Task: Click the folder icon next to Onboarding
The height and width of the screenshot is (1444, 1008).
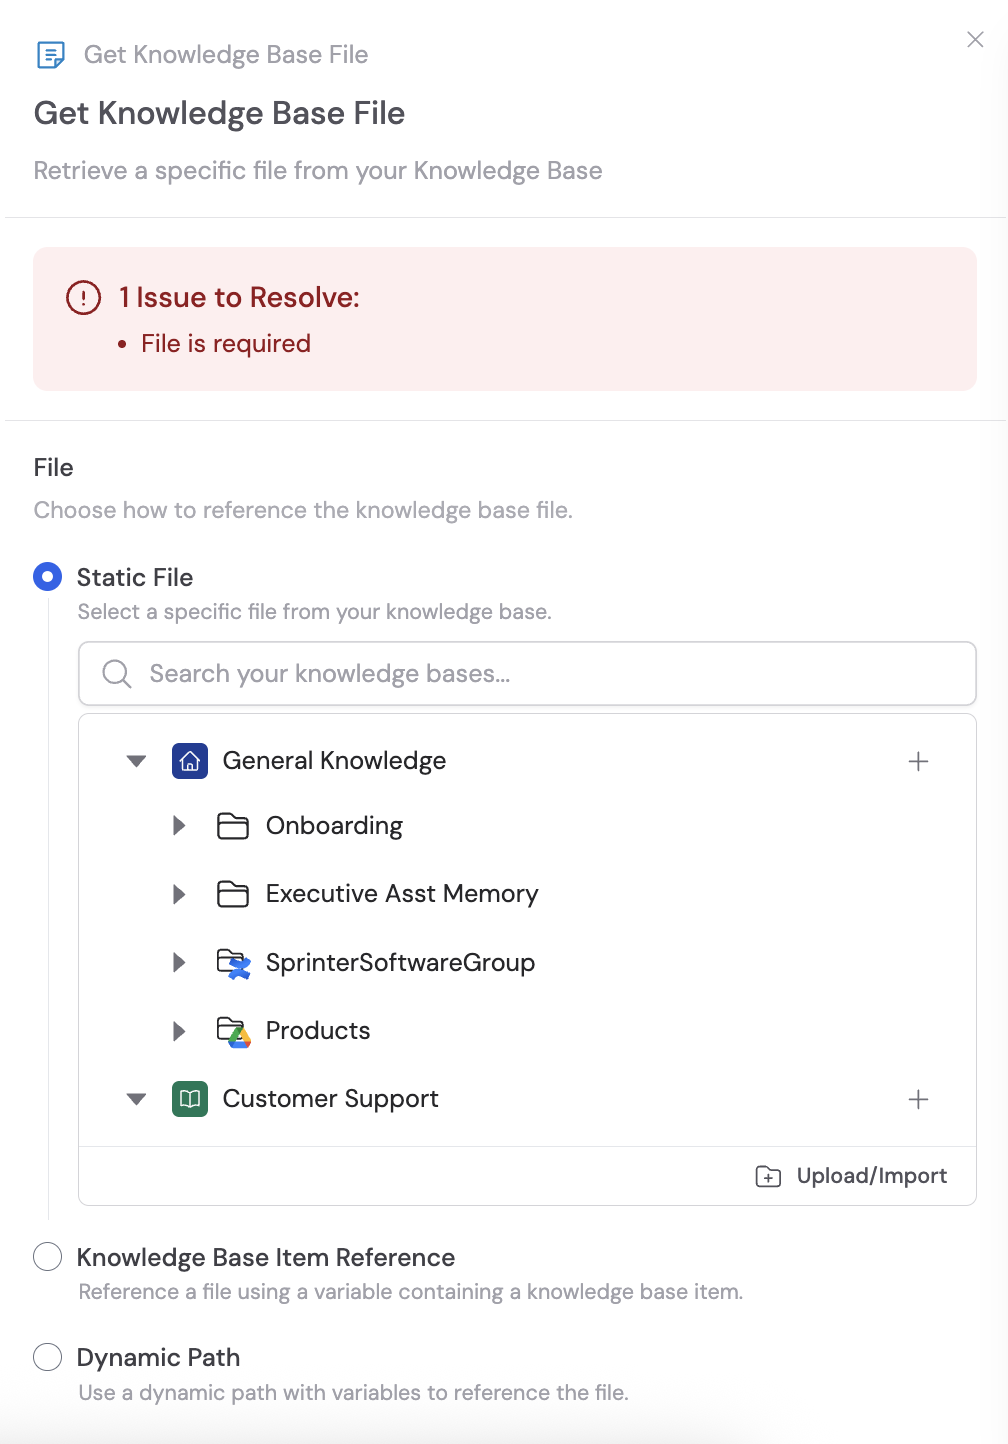Action: point(233,825)
